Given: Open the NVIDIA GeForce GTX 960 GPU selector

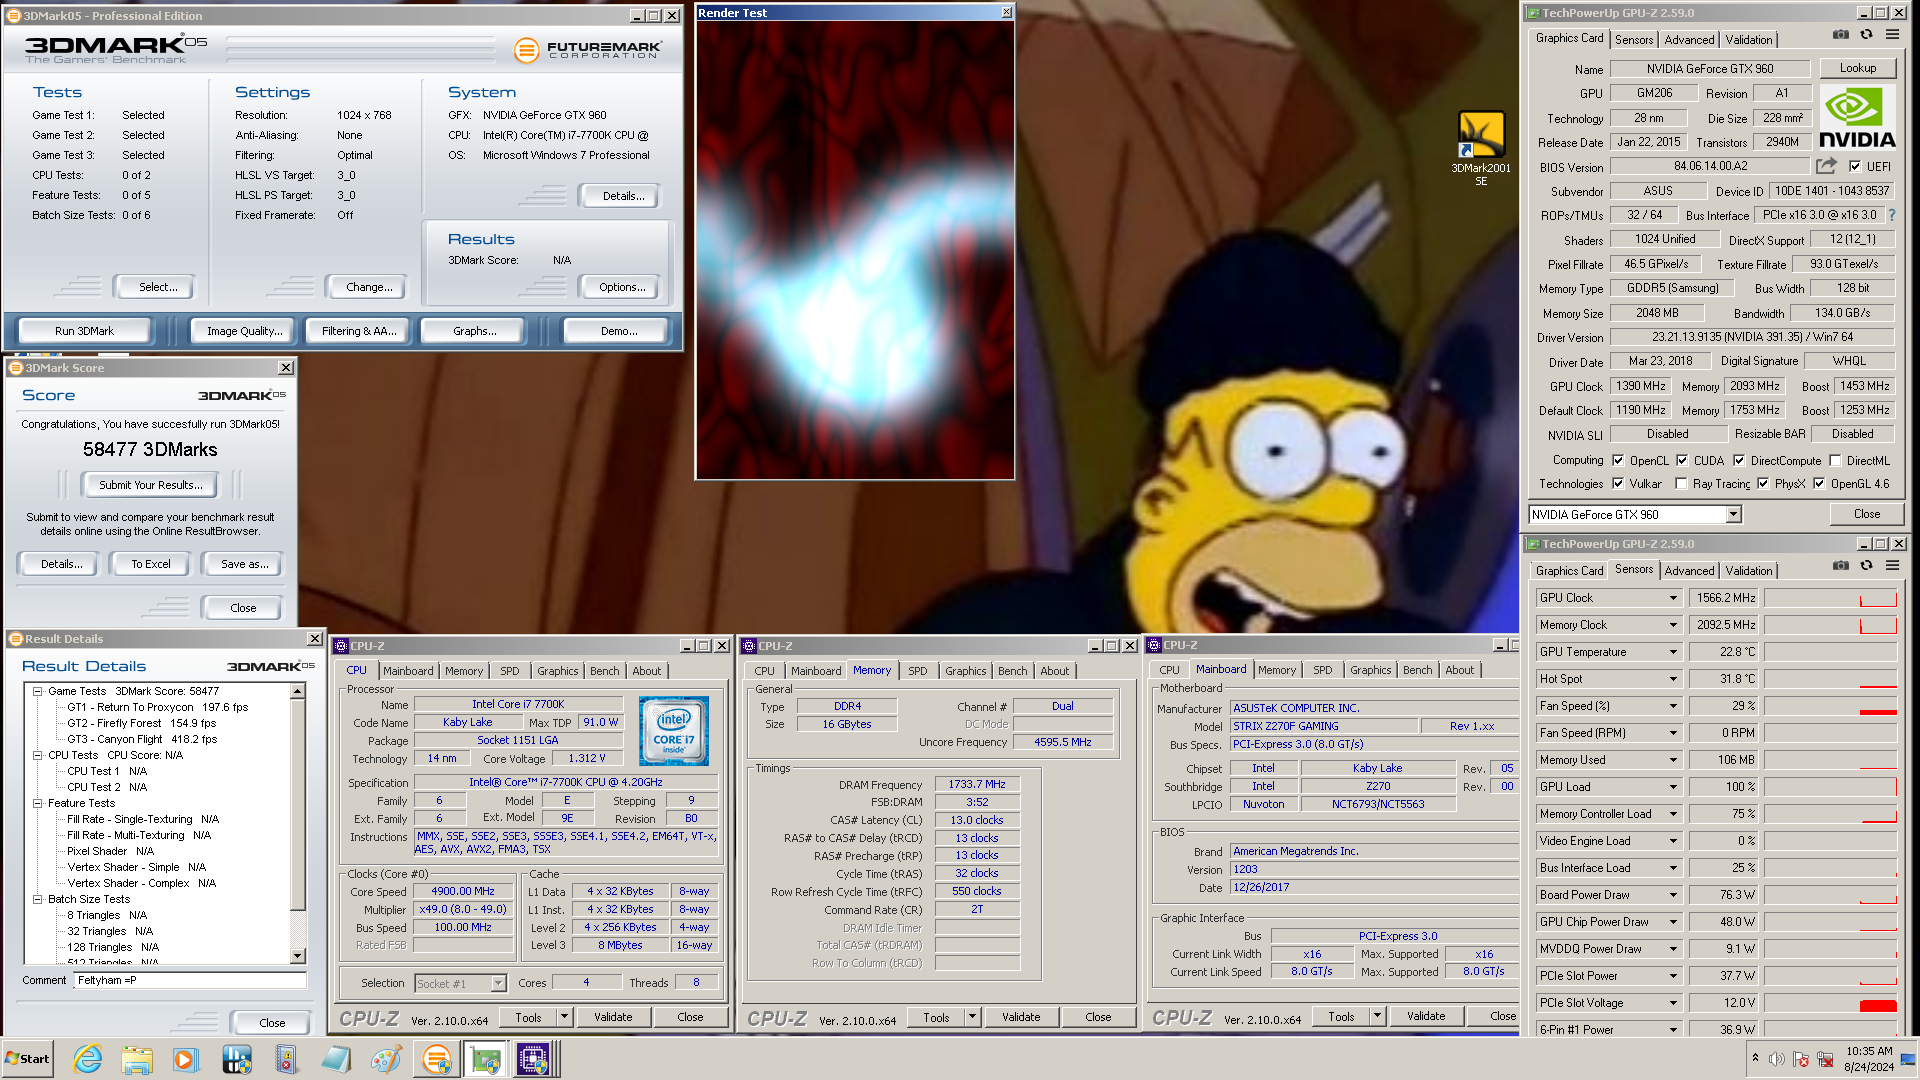Looking at the screenshot, I should 1635,514.
